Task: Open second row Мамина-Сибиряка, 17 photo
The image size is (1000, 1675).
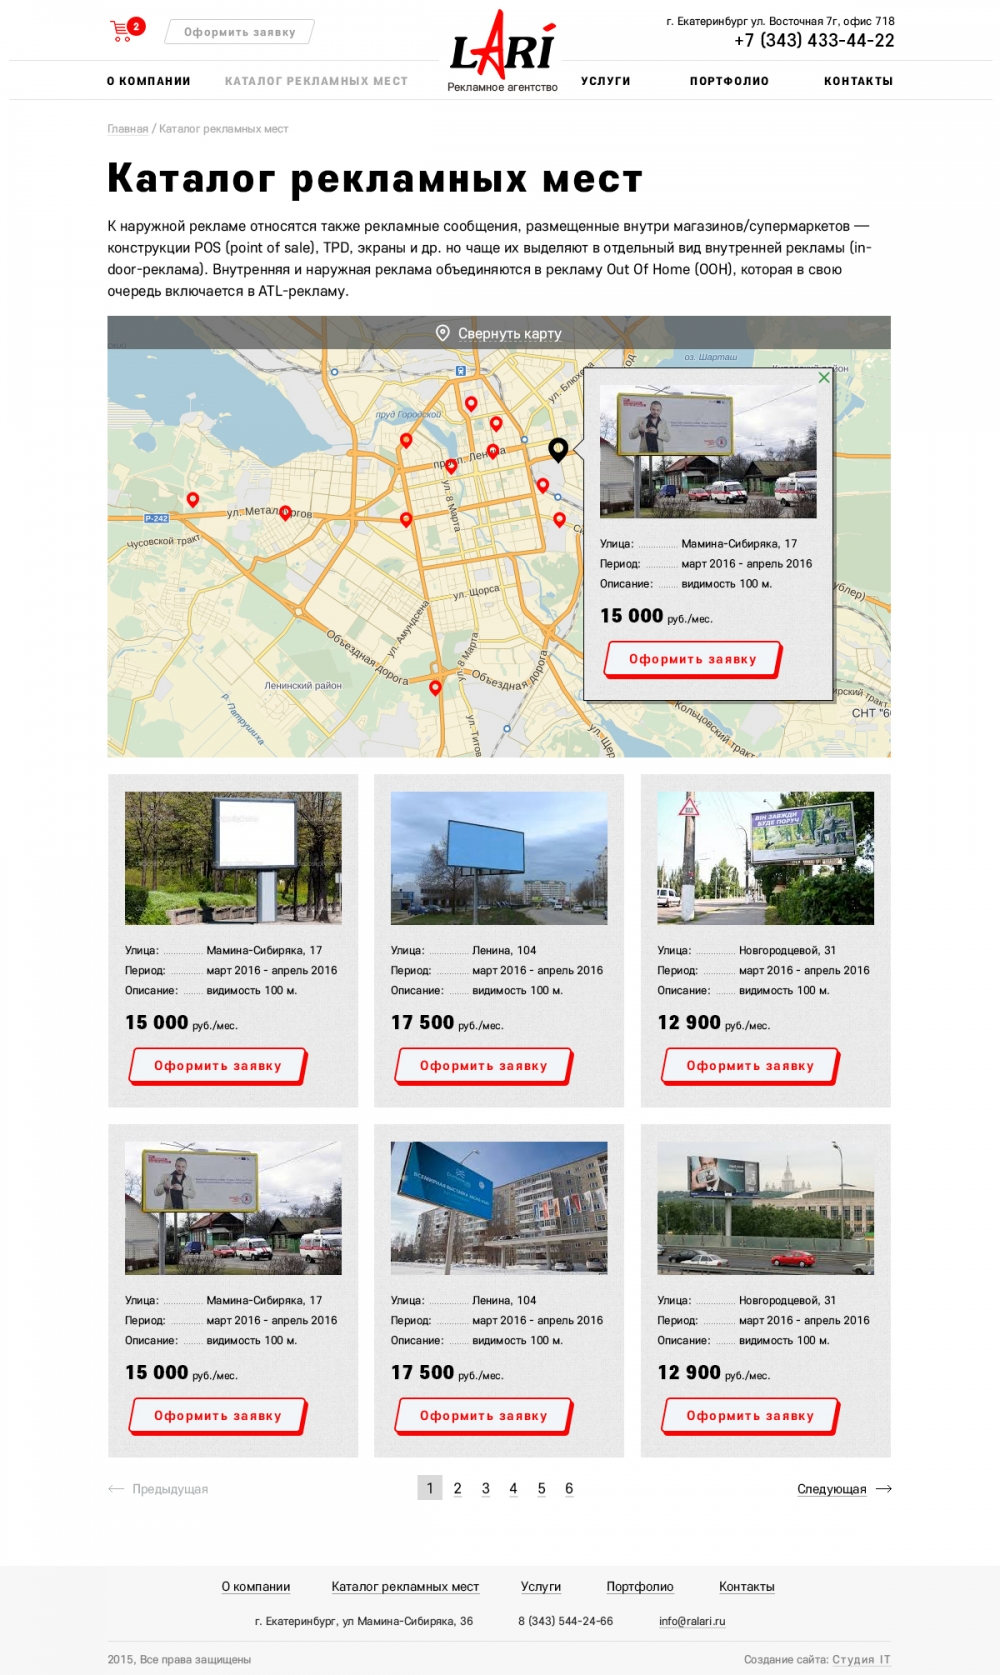Action: pos(233,1208)
